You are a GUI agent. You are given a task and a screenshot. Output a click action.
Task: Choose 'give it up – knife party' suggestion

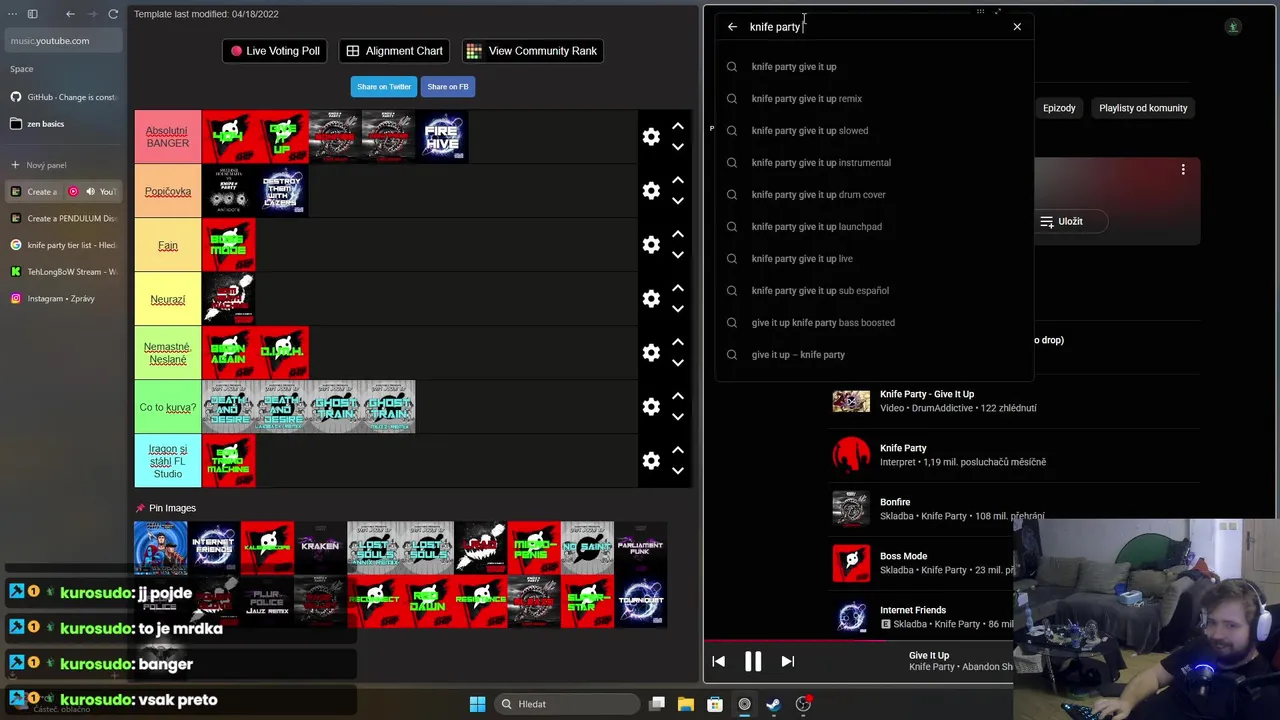click(874, 355)
